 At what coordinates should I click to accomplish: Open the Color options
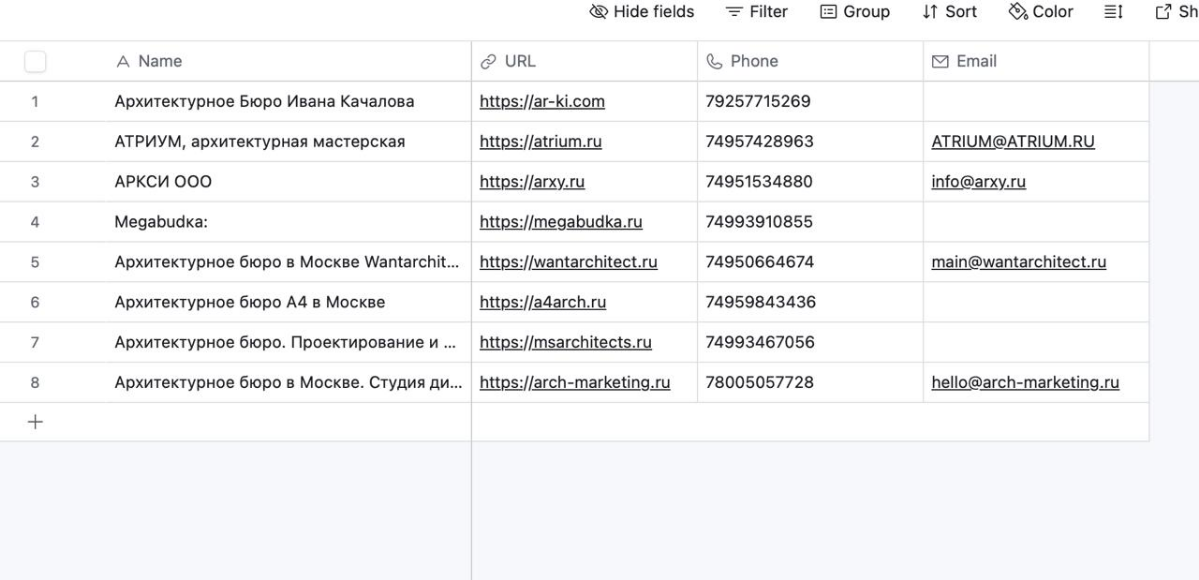click(x=1041, y=11)
